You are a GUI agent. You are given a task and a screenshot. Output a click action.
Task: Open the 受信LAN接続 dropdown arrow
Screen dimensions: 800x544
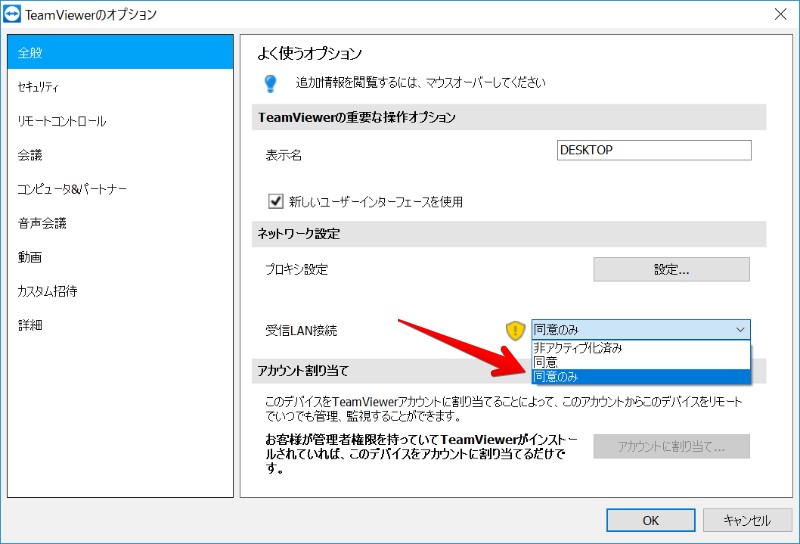pos(740,330)
